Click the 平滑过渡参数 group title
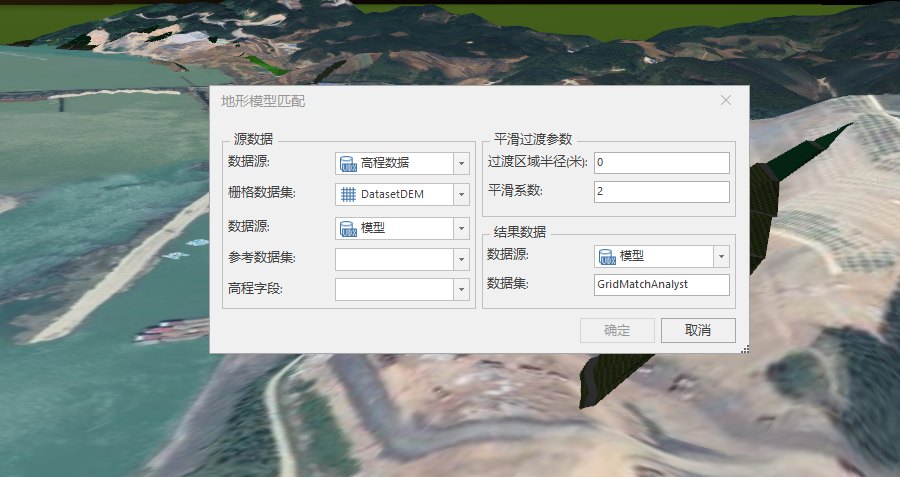 pyautogui.click(x=533, y=139)
